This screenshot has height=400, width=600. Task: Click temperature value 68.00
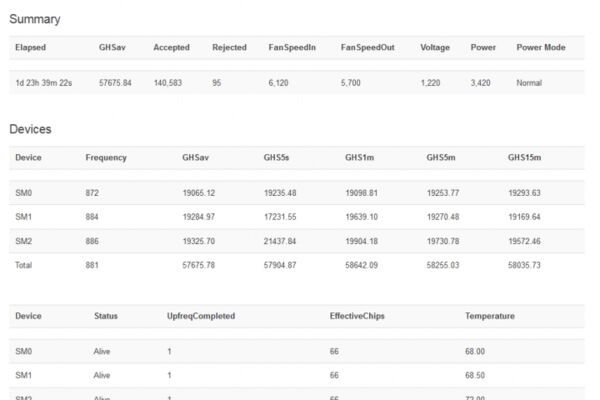point(475,351)
